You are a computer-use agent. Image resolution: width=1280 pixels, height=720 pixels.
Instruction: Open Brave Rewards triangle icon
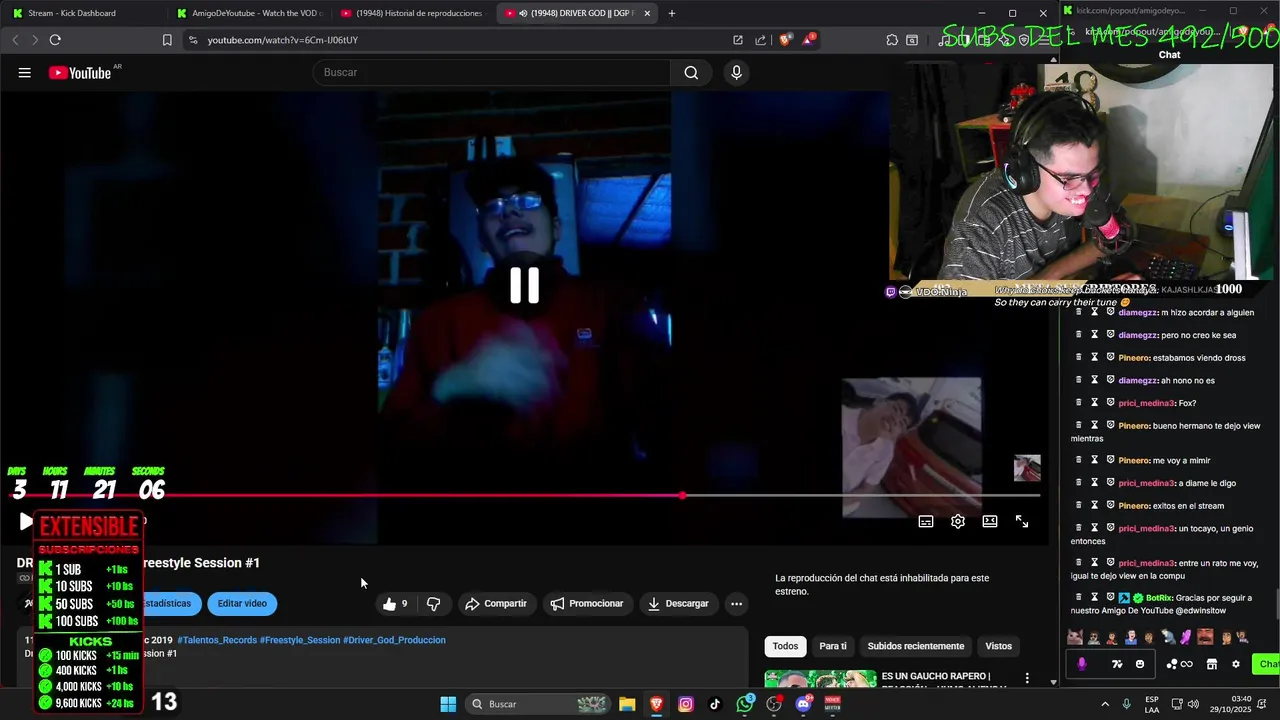click(x=808, y=40)
